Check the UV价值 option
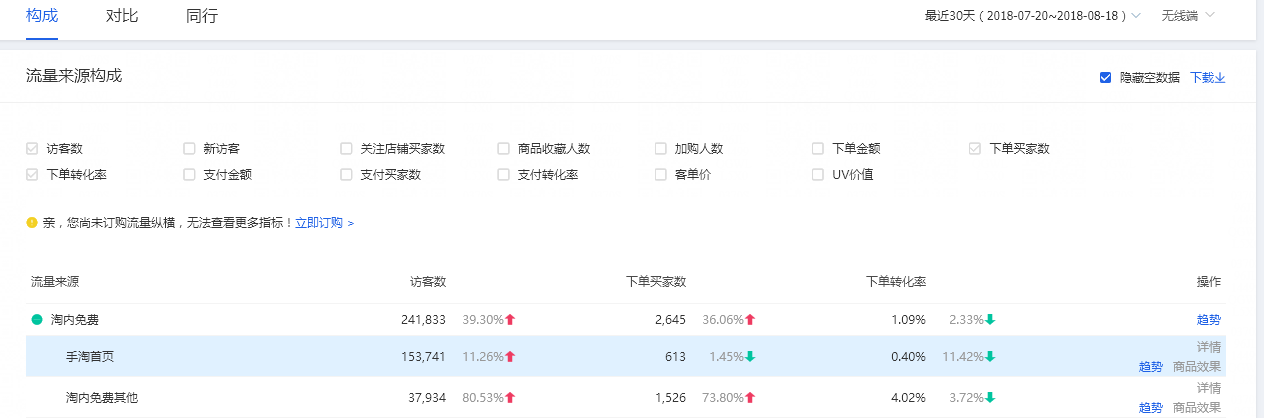This screenshot has height=418, width=1264. 818,175
